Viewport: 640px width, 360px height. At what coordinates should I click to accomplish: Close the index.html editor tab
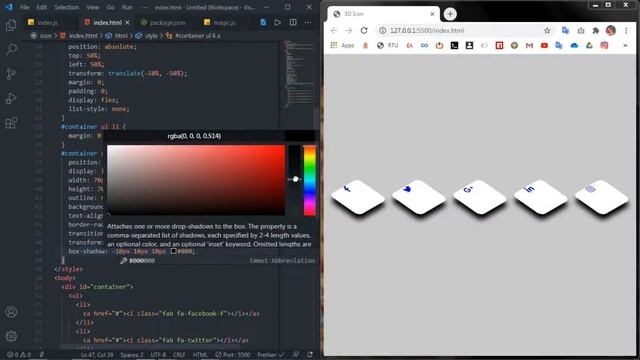coord(127,23)
